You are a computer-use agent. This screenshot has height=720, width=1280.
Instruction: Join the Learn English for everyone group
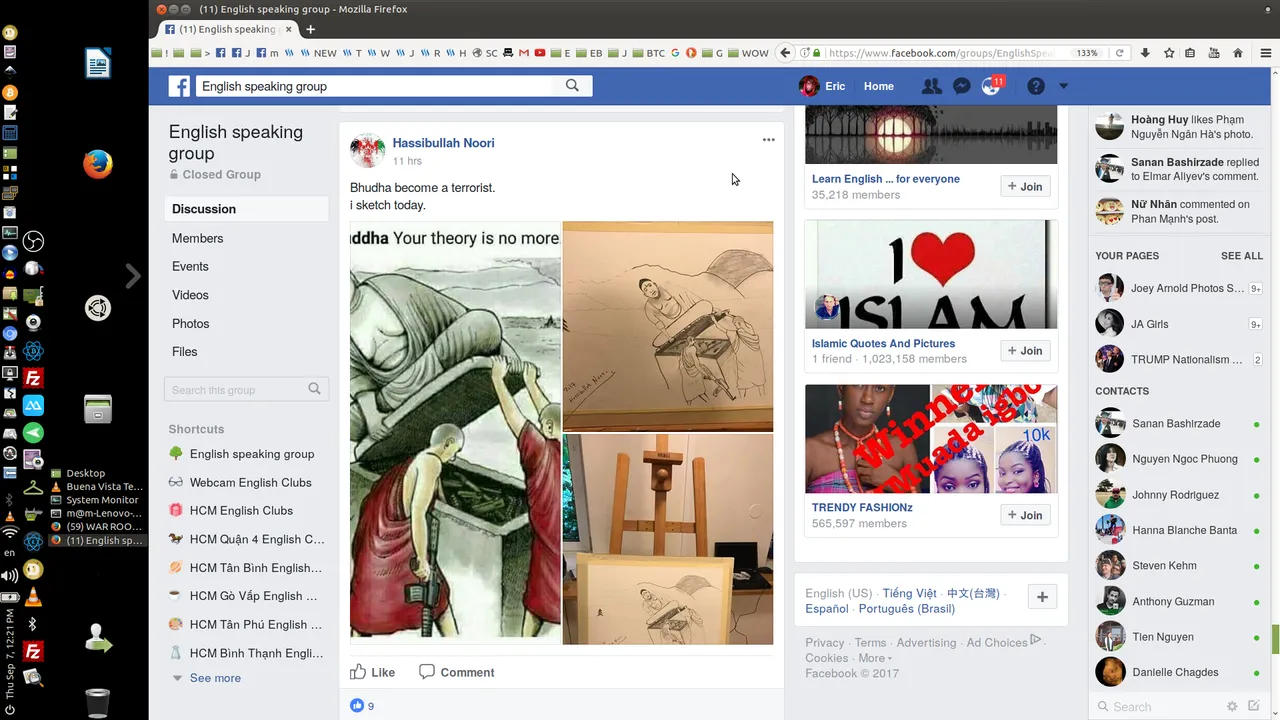1025,186
